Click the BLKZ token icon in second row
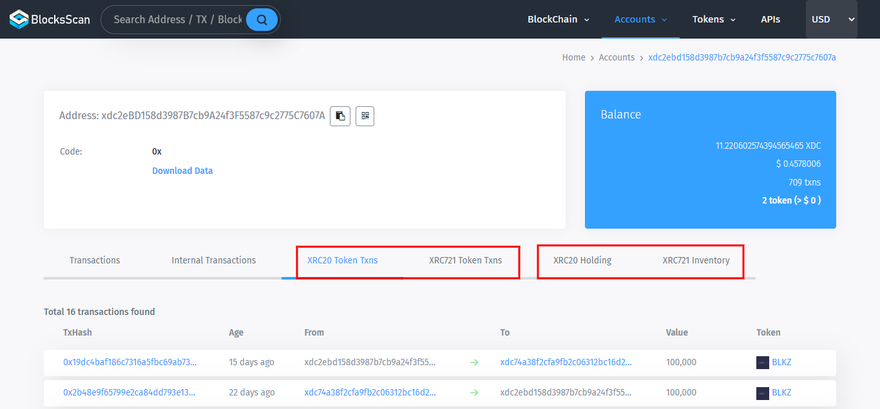This screenshot has height=409, width=880. [x=762, y=392]
